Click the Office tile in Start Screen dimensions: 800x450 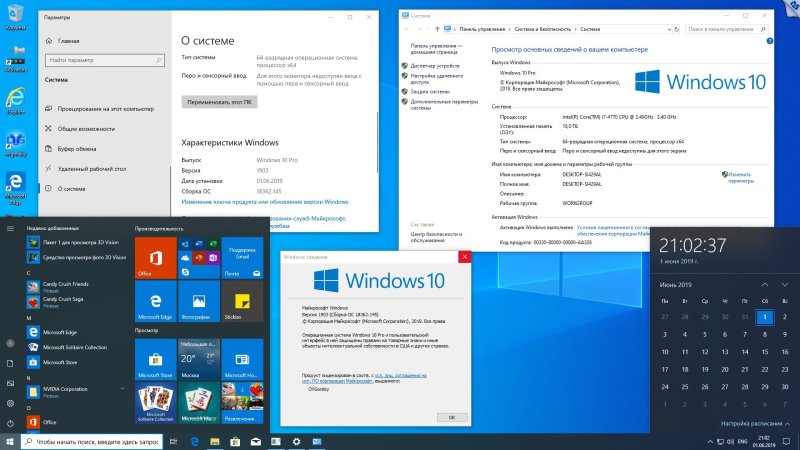[156, 258]
